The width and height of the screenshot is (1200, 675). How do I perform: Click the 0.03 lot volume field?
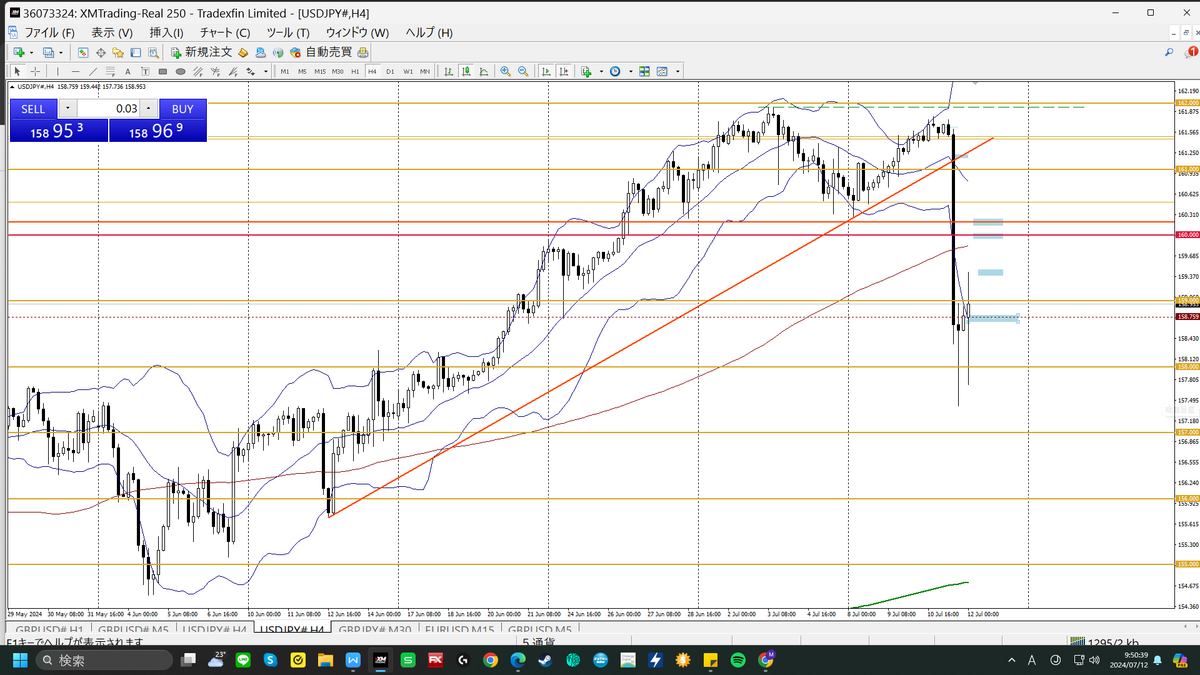pyautogui.click(x=108, y=109)
